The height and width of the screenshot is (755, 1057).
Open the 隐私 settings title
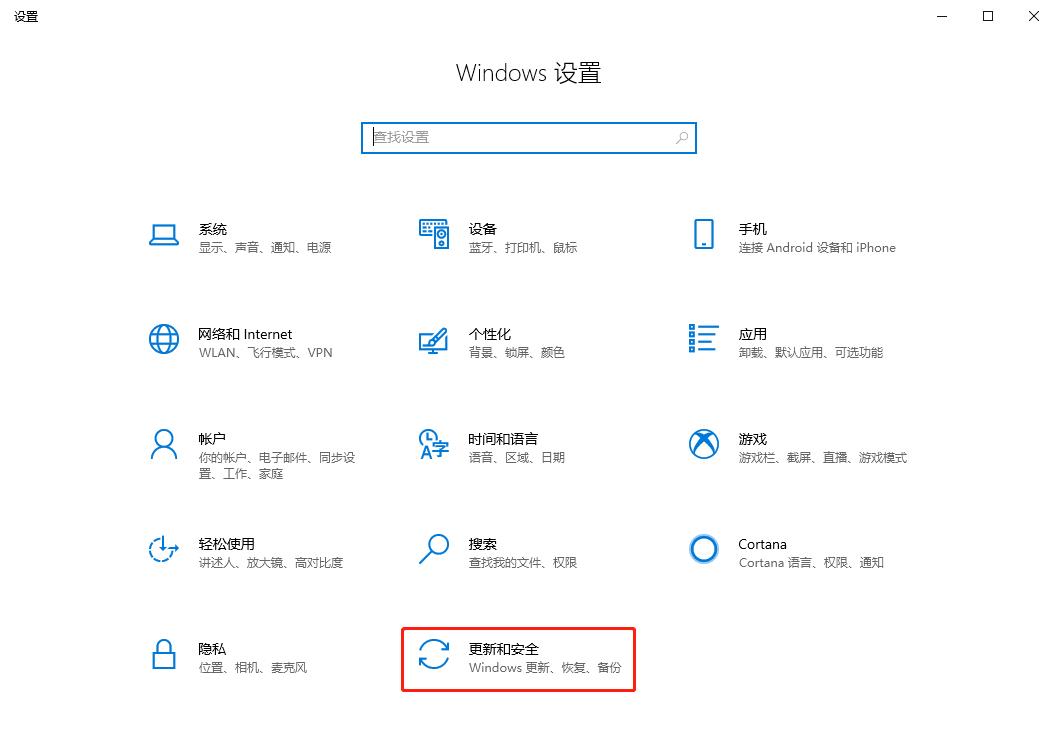pyautogui.click(x=212, y=649)
